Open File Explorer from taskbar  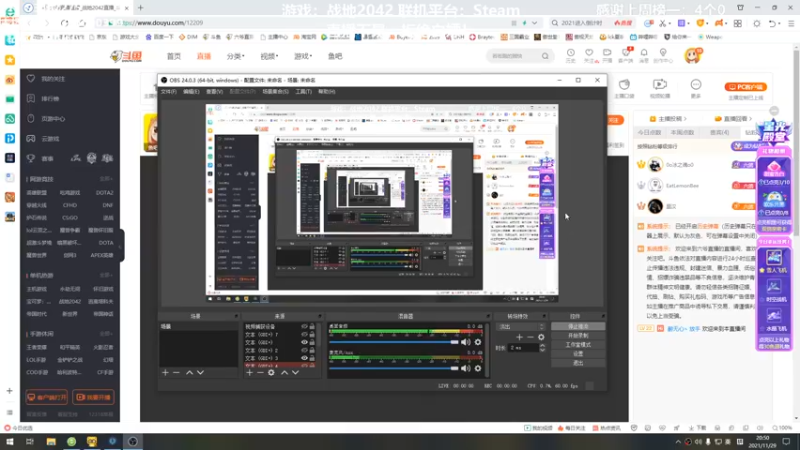tap(51, 442)
